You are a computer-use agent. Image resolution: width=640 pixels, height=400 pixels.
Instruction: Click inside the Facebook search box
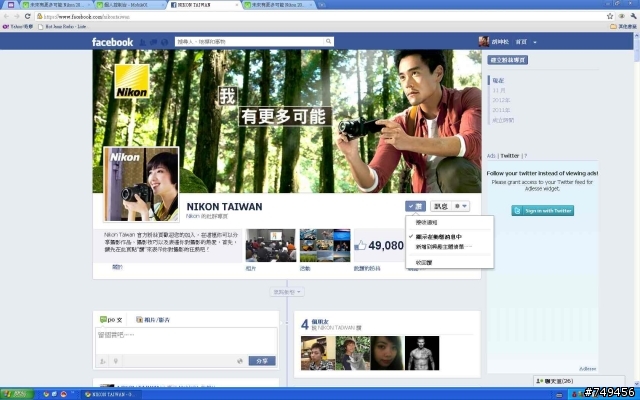249,42
